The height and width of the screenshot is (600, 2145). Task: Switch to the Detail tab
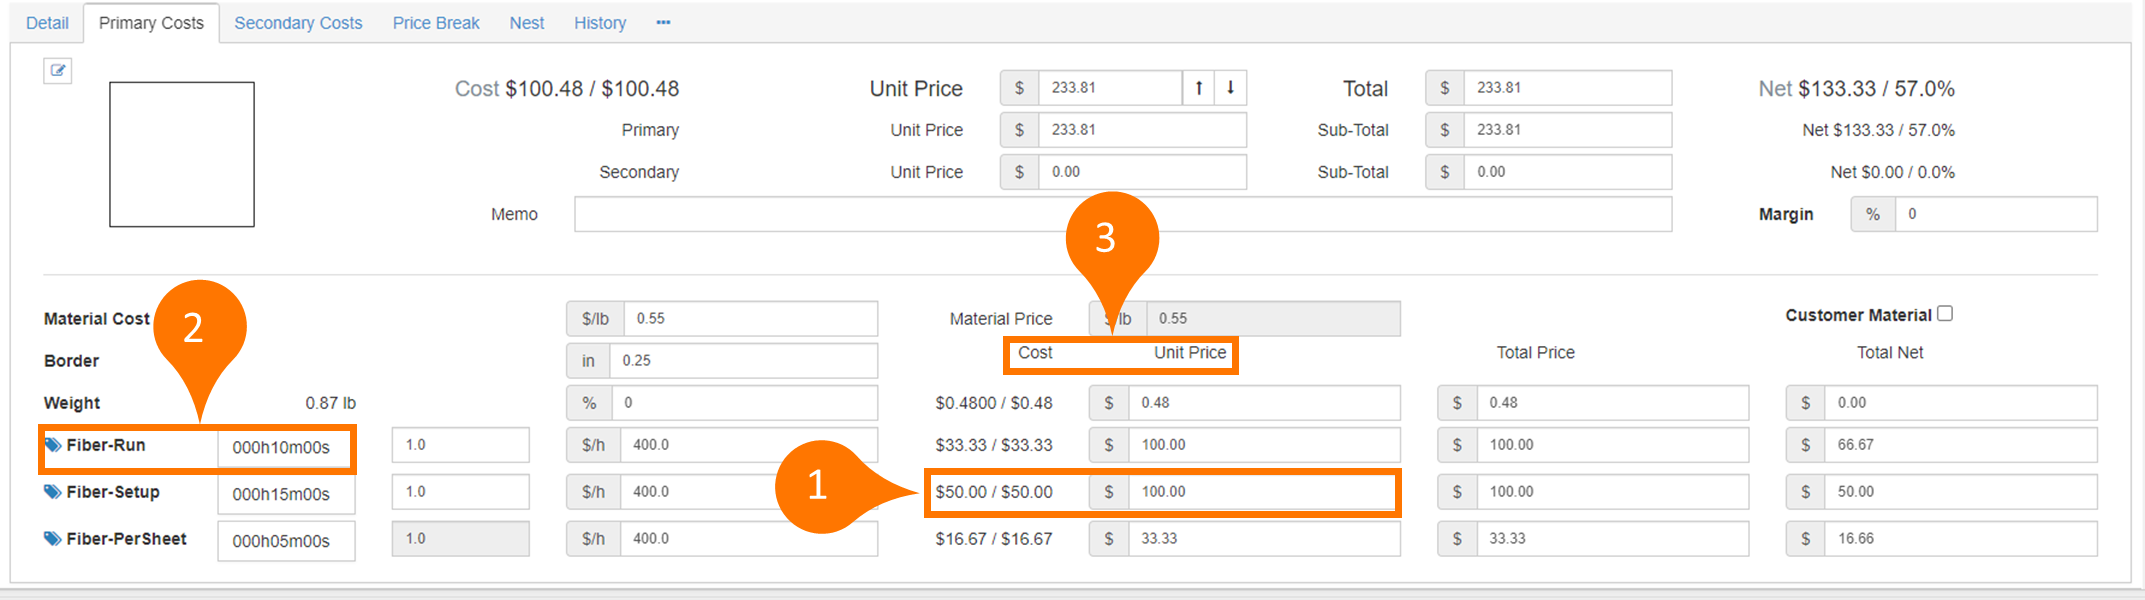pos(47,23)
